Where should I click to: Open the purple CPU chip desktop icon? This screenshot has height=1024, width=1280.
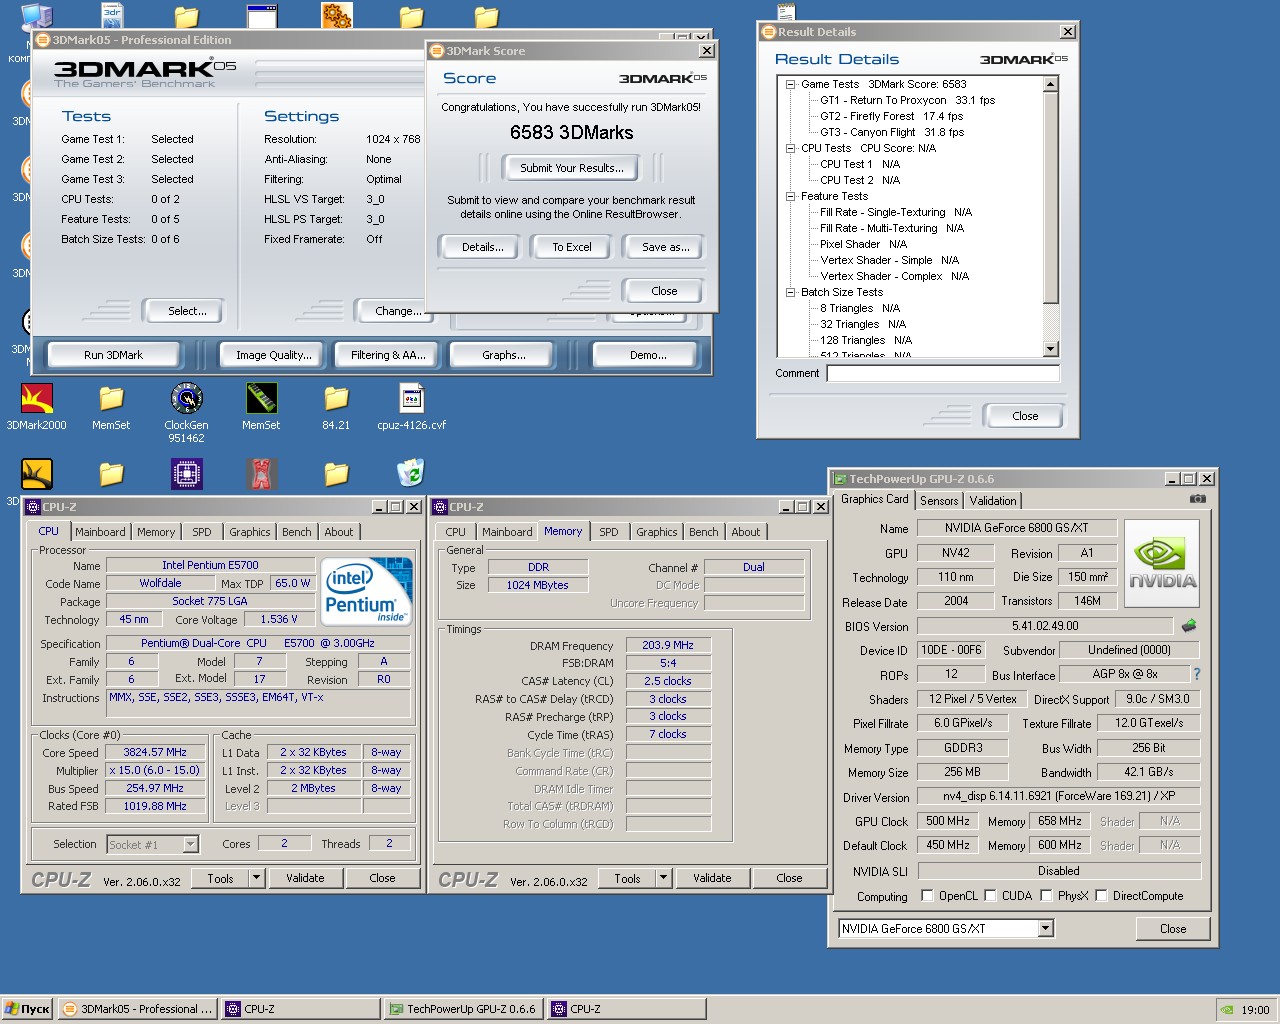pos(186,473)
